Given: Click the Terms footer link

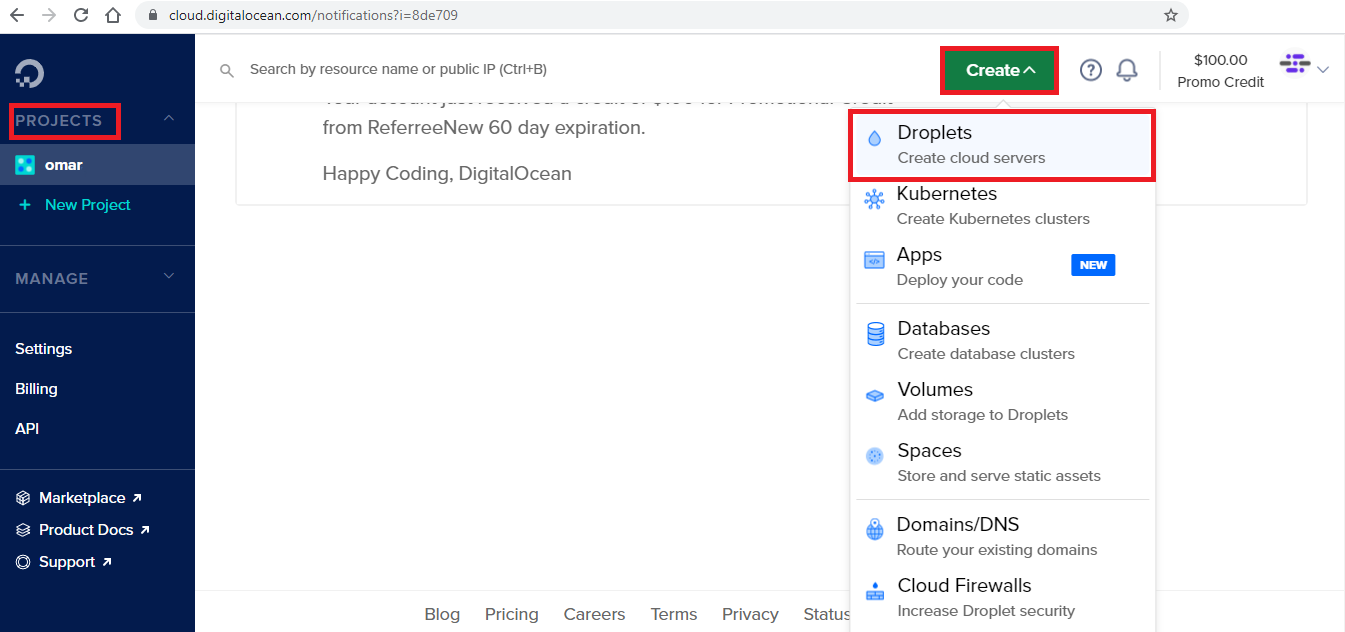Looking at the screenshot, I should [674, 614].
